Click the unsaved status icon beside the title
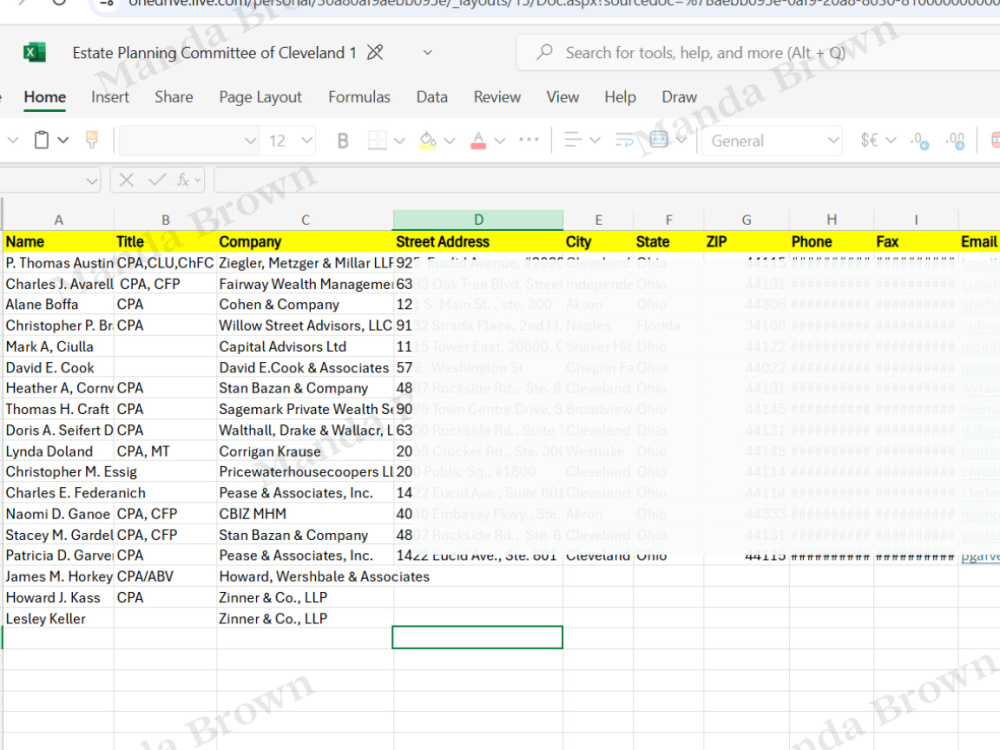 pos(375,52)
